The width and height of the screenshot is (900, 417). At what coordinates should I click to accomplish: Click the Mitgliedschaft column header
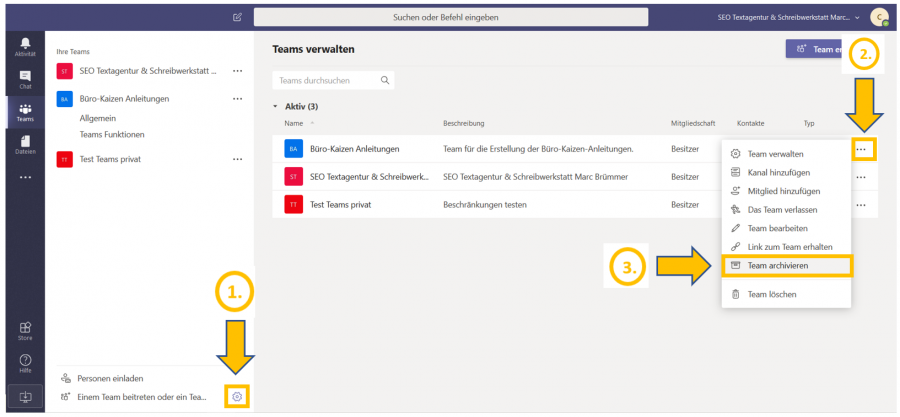pyautogui.click(x=693, y=123)
